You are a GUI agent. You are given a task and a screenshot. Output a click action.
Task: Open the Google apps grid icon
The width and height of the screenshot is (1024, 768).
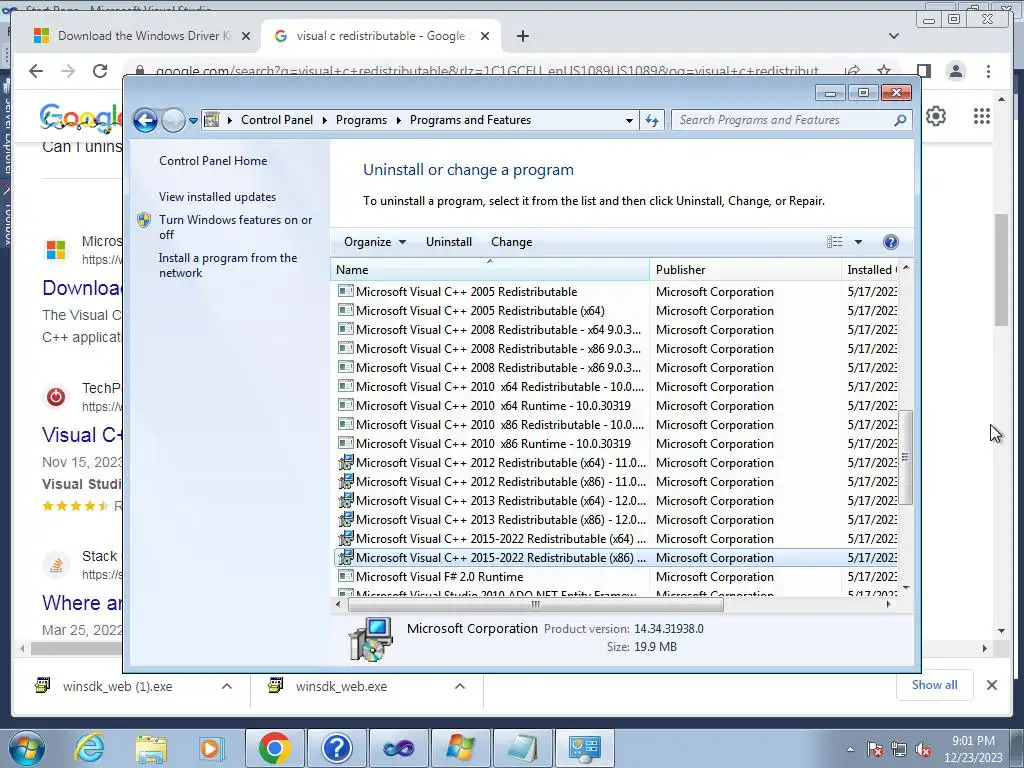(x=982, y=116)
